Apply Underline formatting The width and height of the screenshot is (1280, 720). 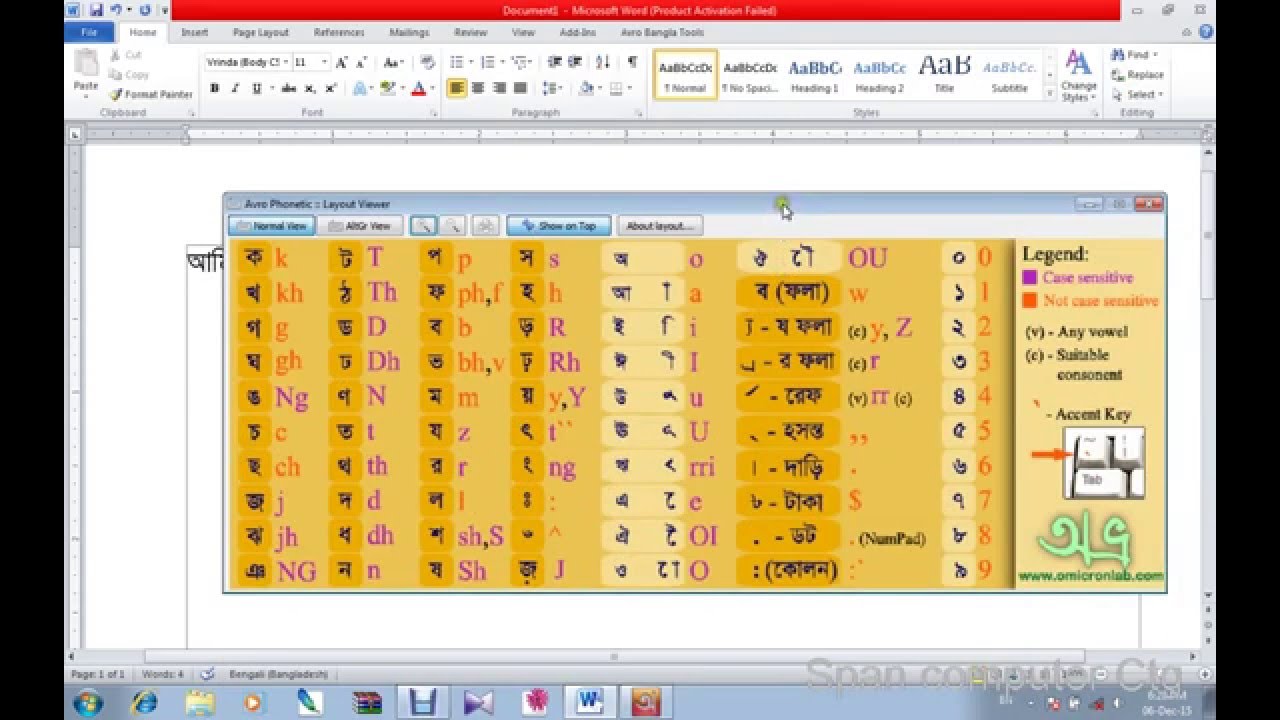coord(257,88)
